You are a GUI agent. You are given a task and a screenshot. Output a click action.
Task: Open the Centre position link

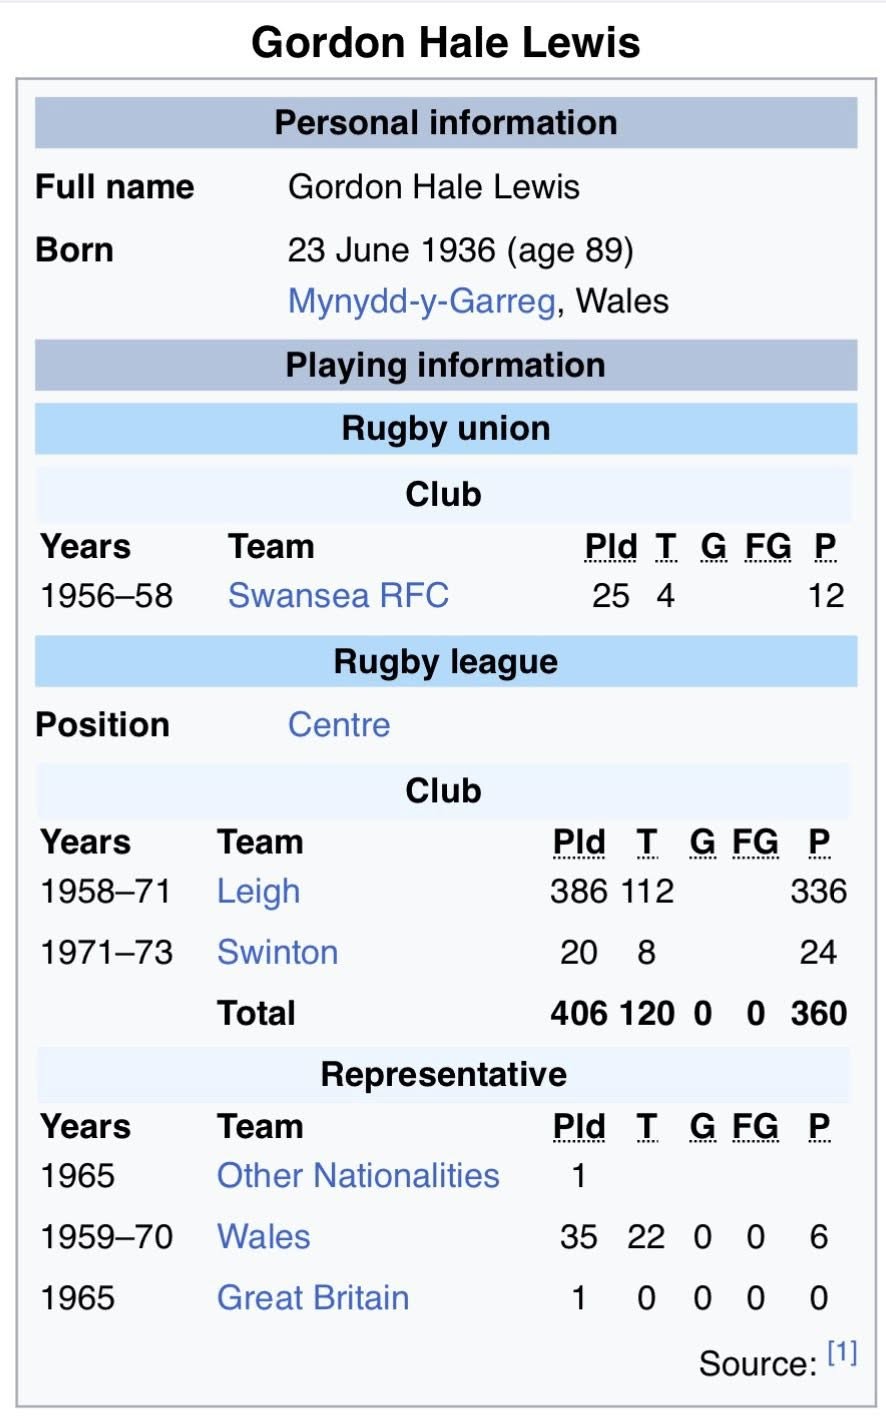(x=338, y=725)
